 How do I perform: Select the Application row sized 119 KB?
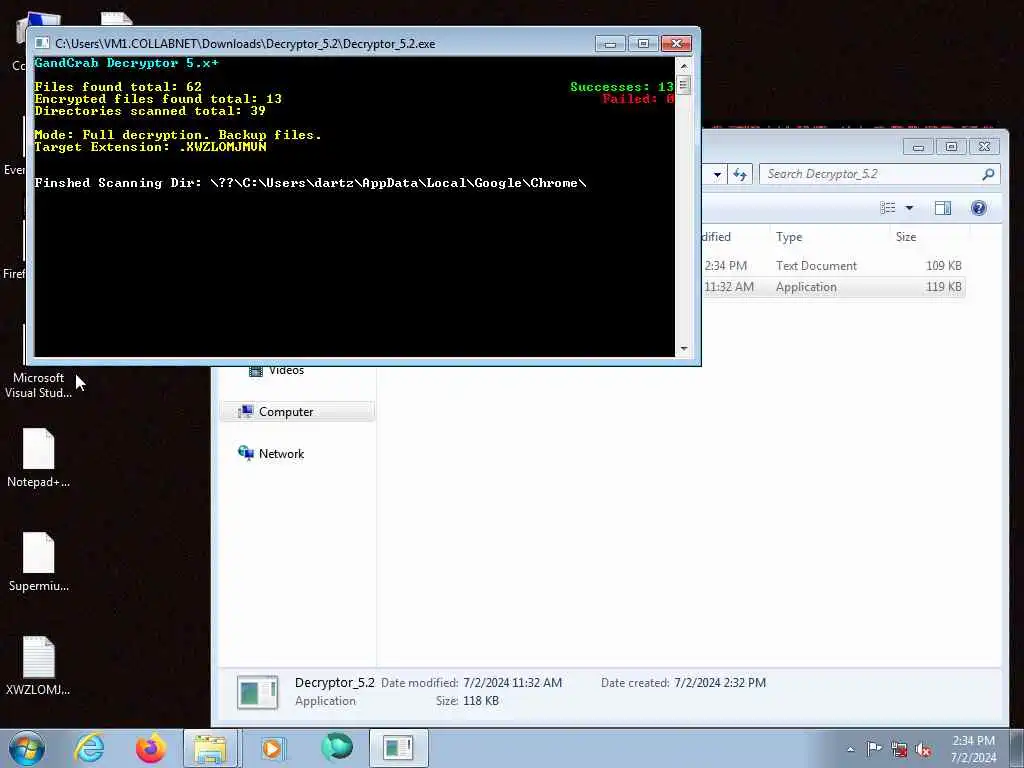pyautogui.click(x=833, y=287)
